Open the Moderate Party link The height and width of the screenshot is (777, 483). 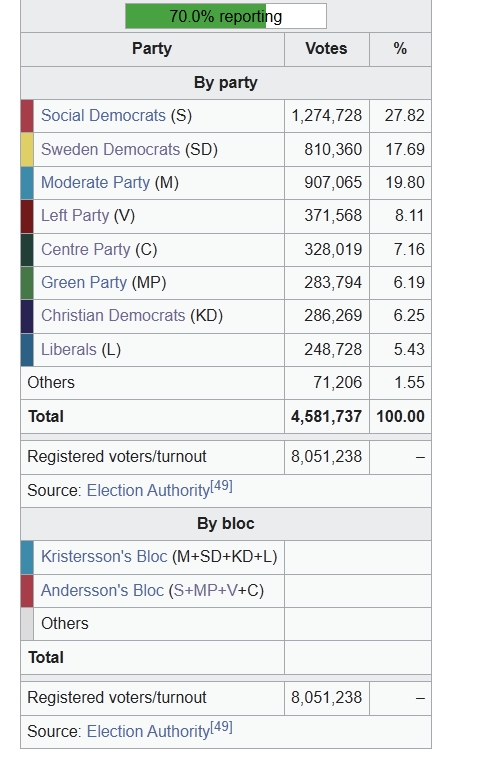(x=95, y=182)
